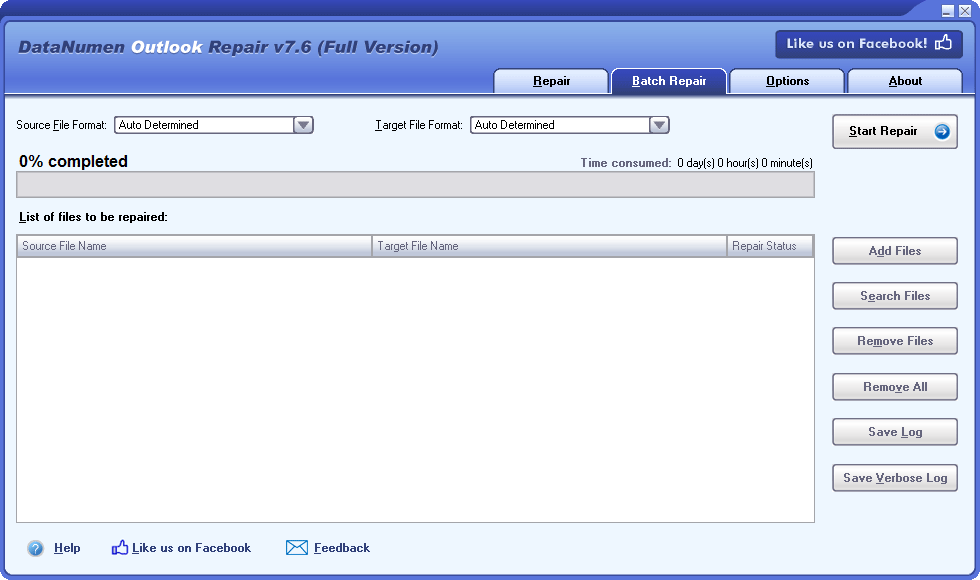The image size is (980, 580).
Task: Open the Options tab
Action: (x=787, y=81)
